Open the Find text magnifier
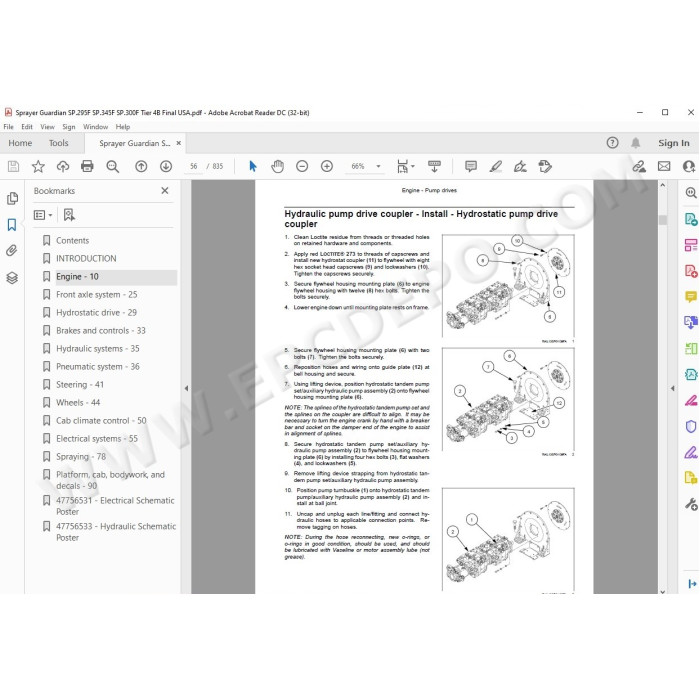700x700 pixels. tap(112, 167)
